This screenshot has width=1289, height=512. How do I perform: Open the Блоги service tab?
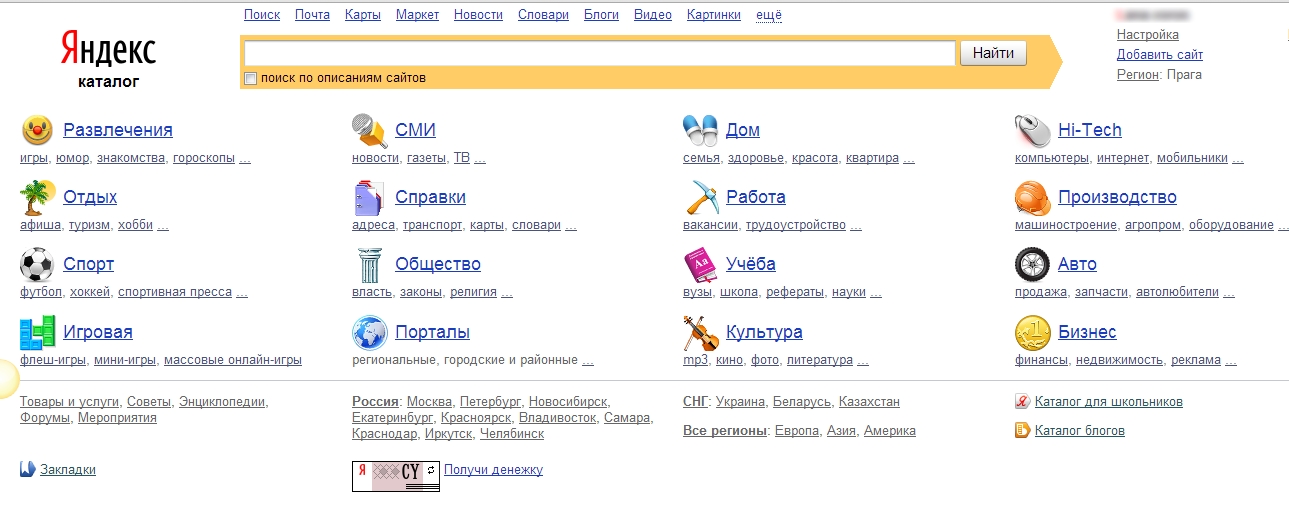601,15
